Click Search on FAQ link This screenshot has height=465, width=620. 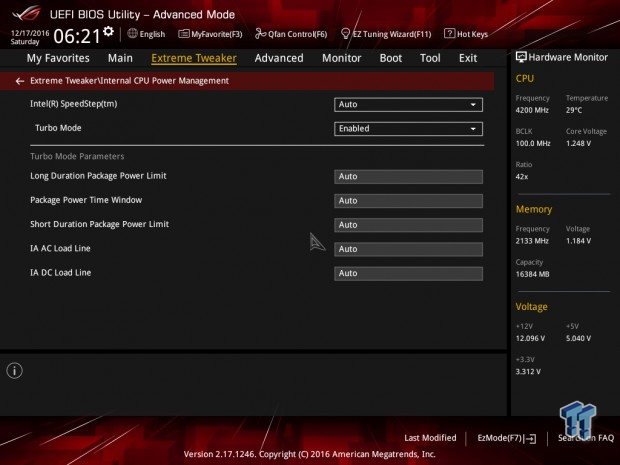586,438
